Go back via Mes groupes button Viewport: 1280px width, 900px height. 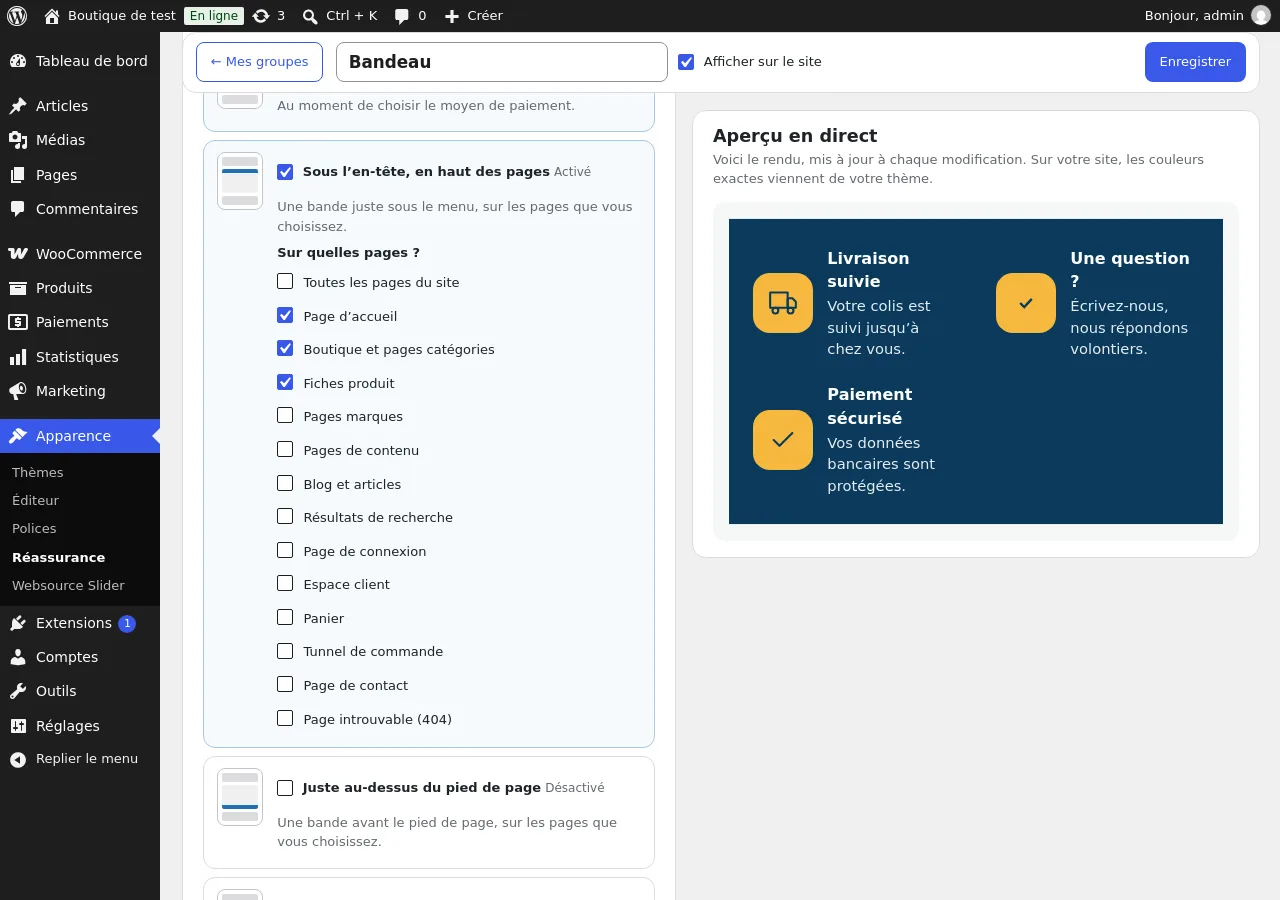259,62
